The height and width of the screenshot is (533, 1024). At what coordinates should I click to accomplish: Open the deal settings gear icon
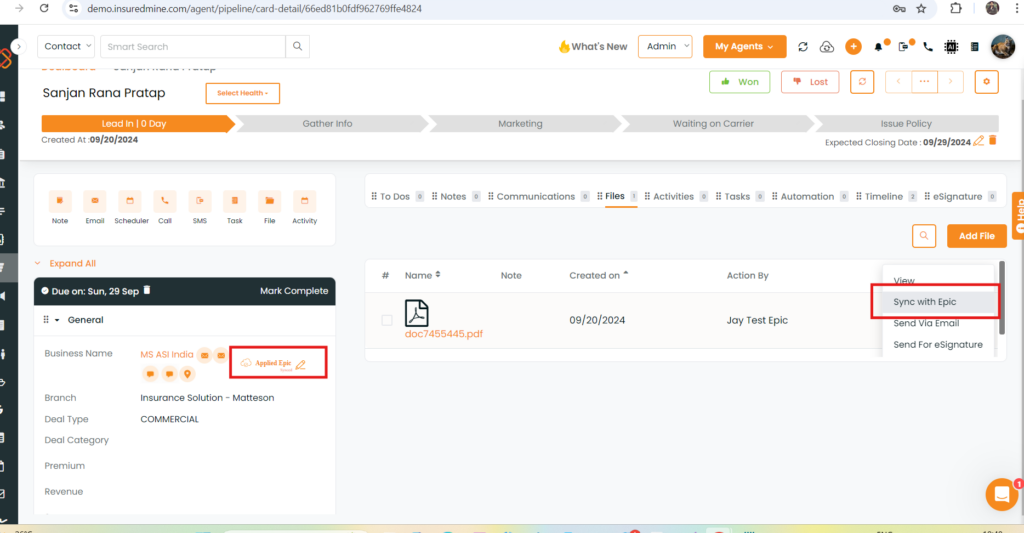[986, 82]
